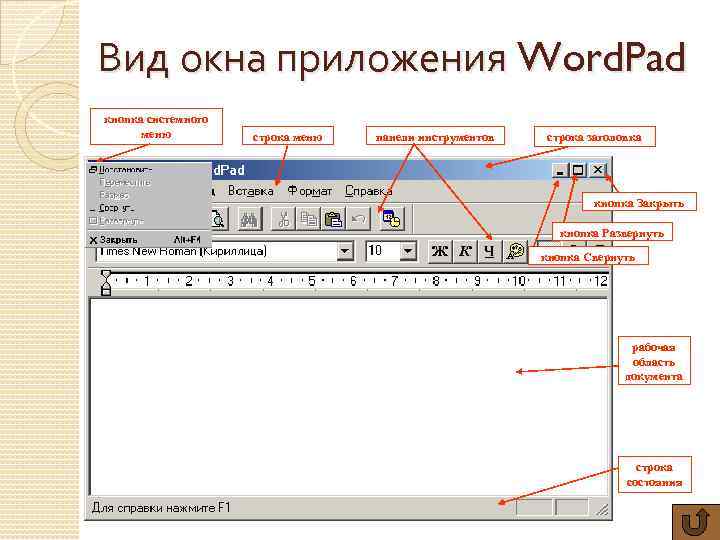
Task: Click in the blank document working area
Action: tap(349, 397)
